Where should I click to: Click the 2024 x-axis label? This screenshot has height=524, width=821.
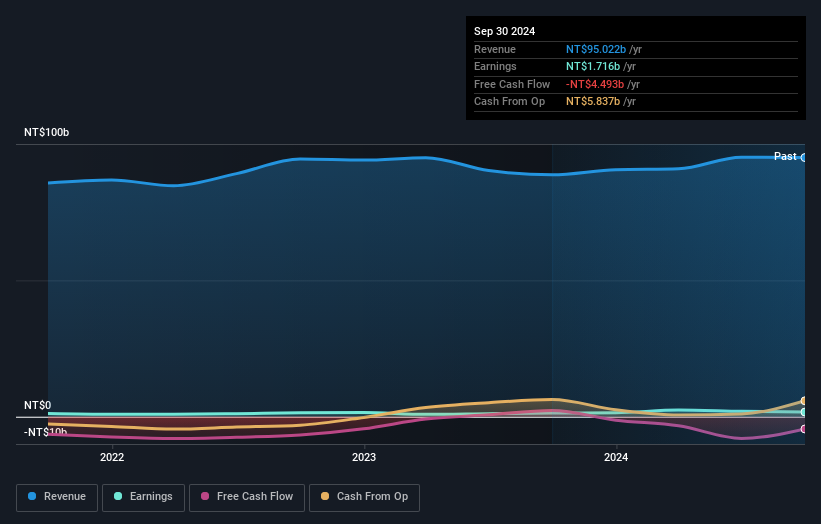(x=616, y=457)
